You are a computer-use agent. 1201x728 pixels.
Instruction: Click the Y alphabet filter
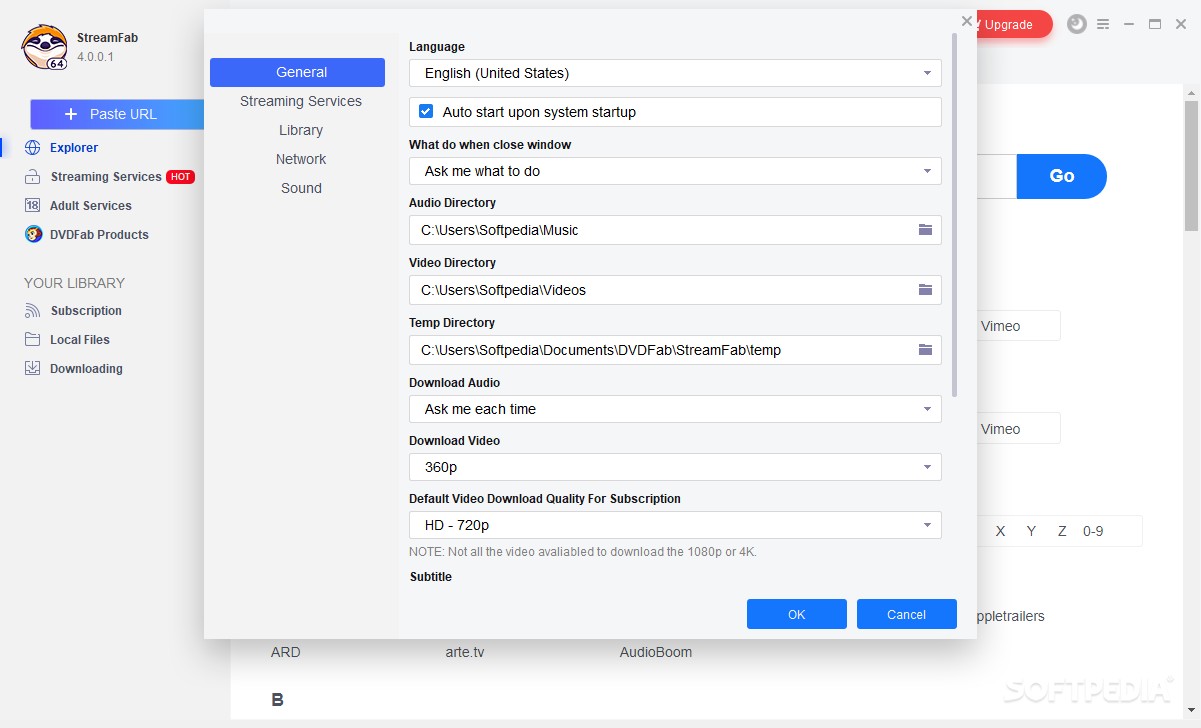[x=1031, y=531]
